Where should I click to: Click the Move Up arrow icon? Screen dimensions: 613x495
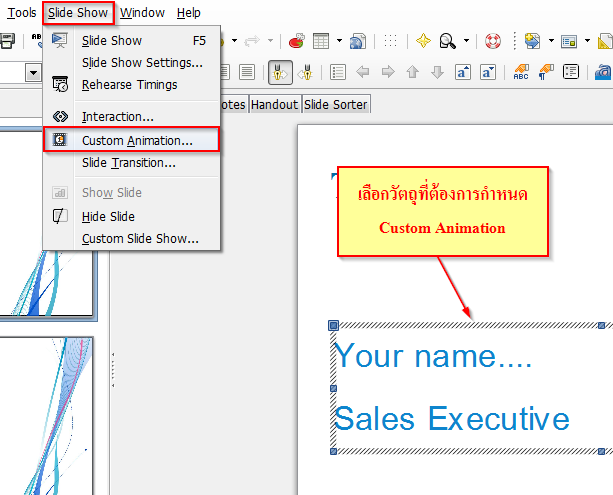pos(413,72)
